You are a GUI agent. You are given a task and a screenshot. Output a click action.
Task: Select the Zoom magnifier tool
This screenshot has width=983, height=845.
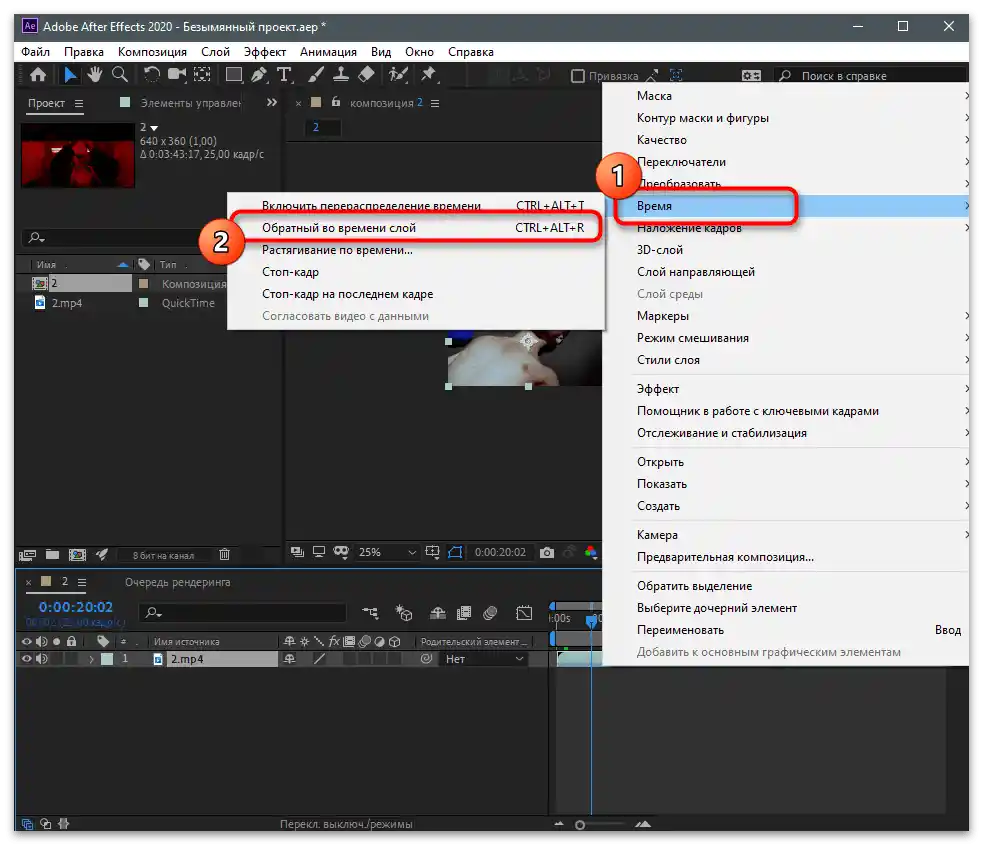click(x=119, y=75)
